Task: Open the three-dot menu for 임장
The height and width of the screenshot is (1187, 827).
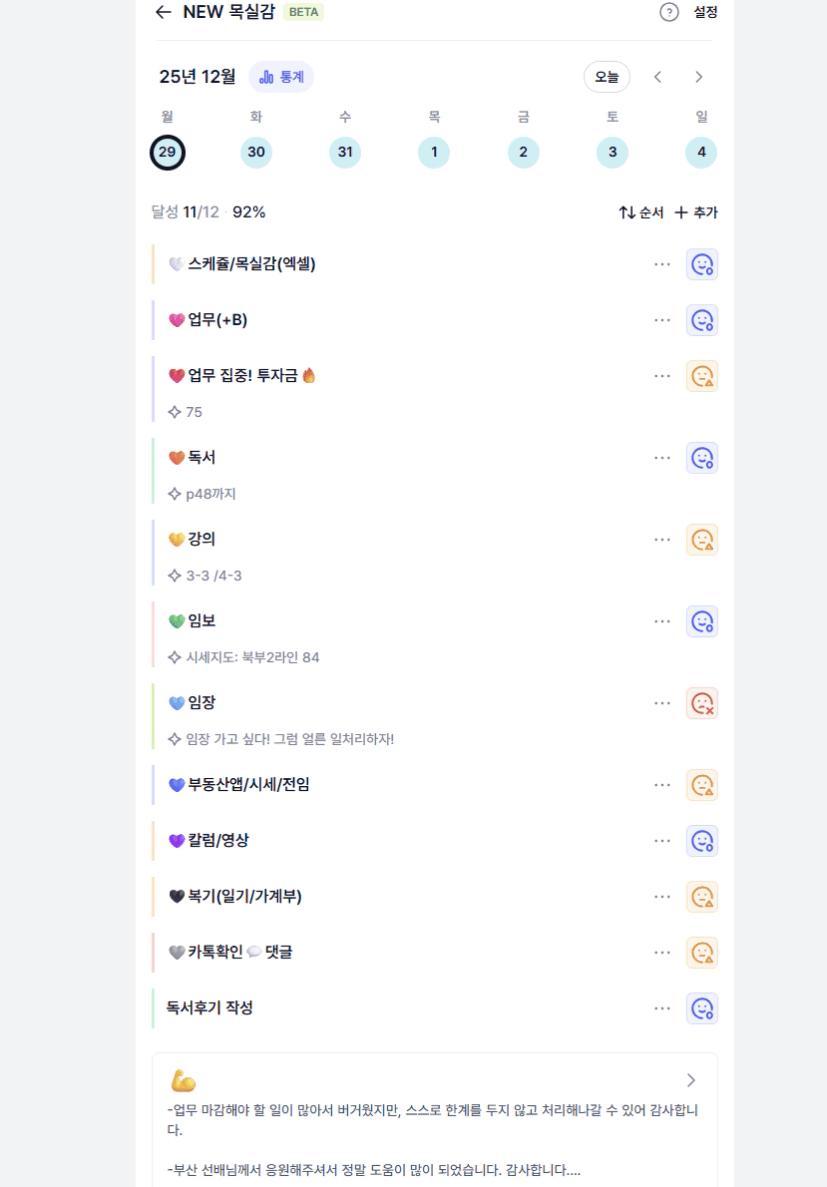Action: click(x=662, y=703)
